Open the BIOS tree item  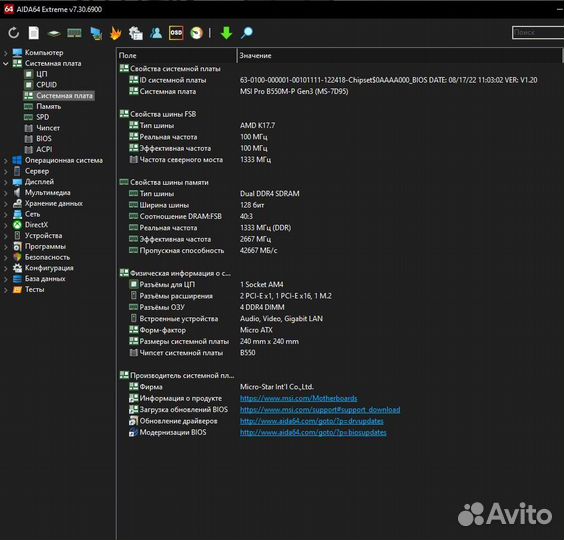coord(44,139)
